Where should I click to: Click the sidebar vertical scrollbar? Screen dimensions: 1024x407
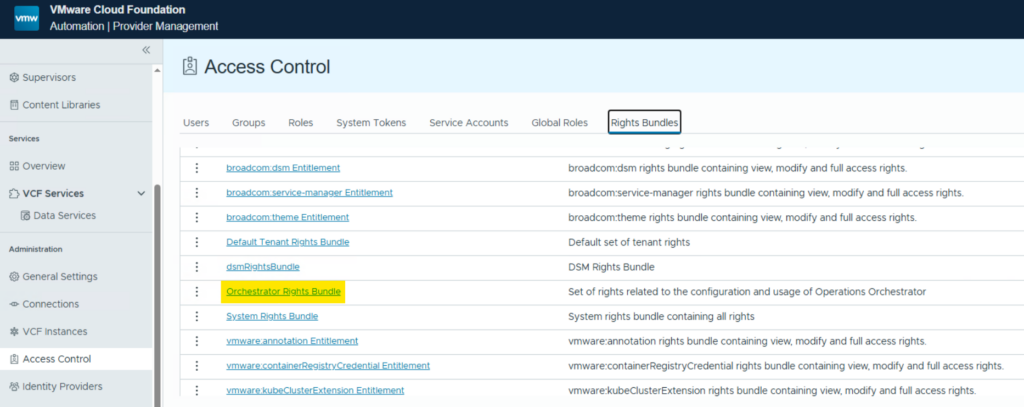point(157,290)
